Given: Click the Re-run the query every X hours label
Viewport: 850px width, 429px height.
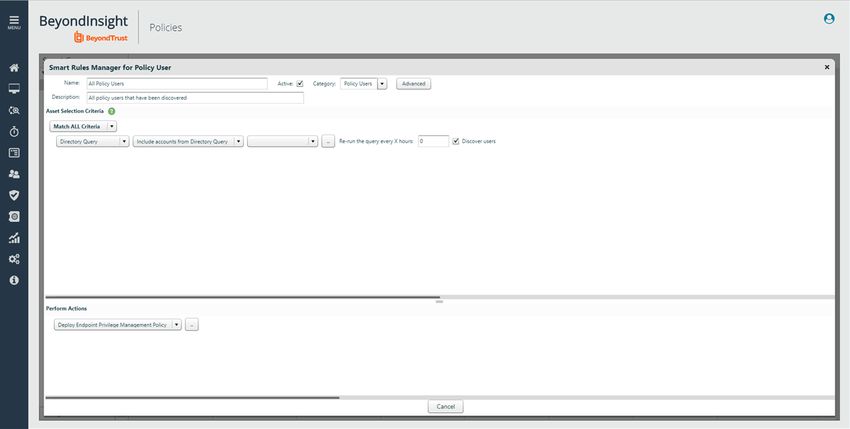Looking at the screenshot, I should click(376, 141).
